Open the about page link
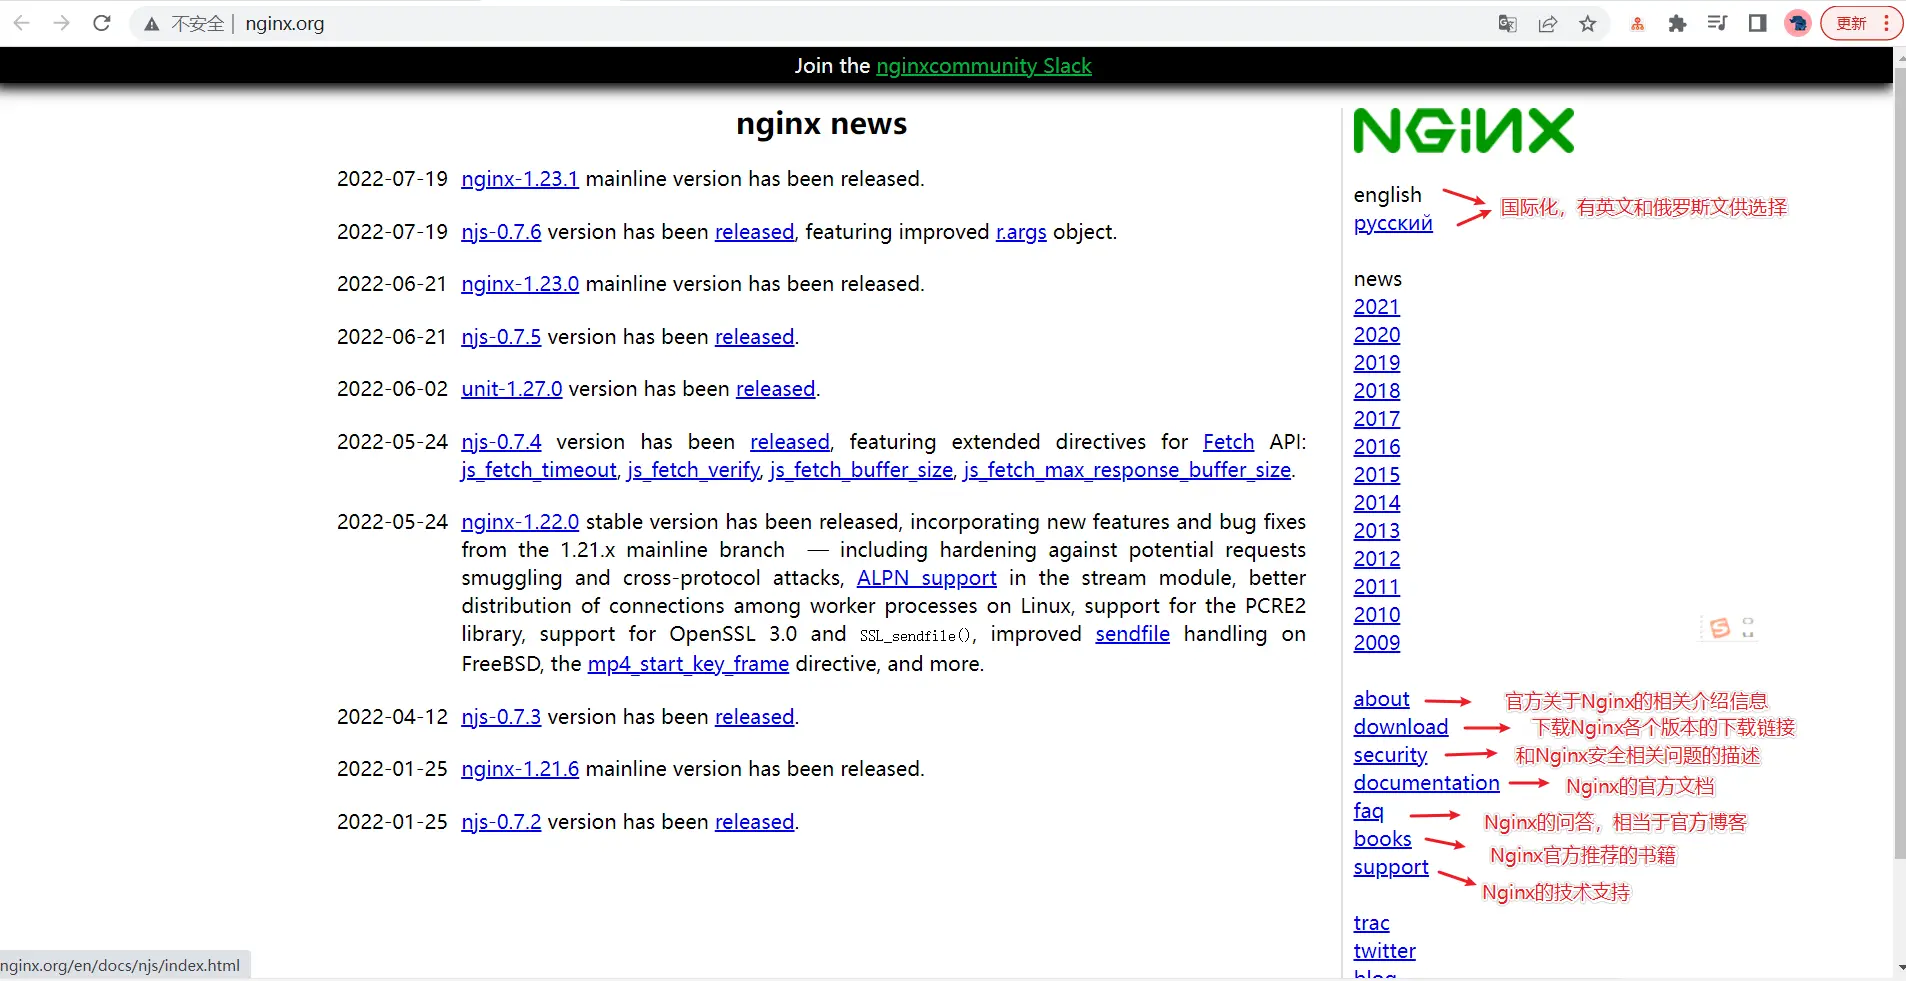The height and width of the screenshot is (981, 1906). click(1381, 699)
